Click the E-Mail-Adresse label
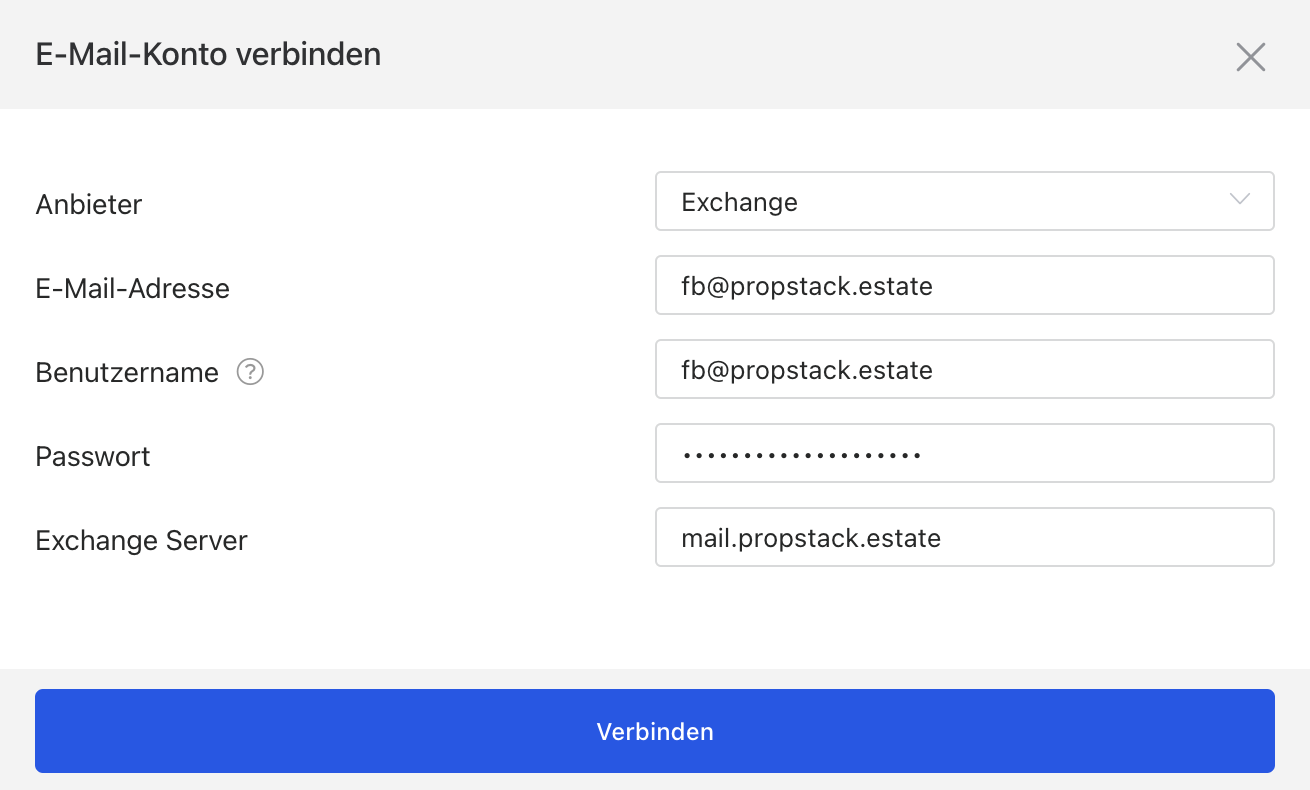 [132, 289]
